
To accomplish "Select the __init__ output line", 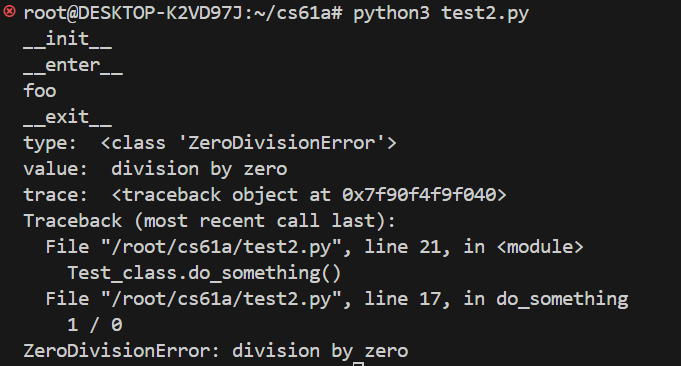I will click(68, 40).
